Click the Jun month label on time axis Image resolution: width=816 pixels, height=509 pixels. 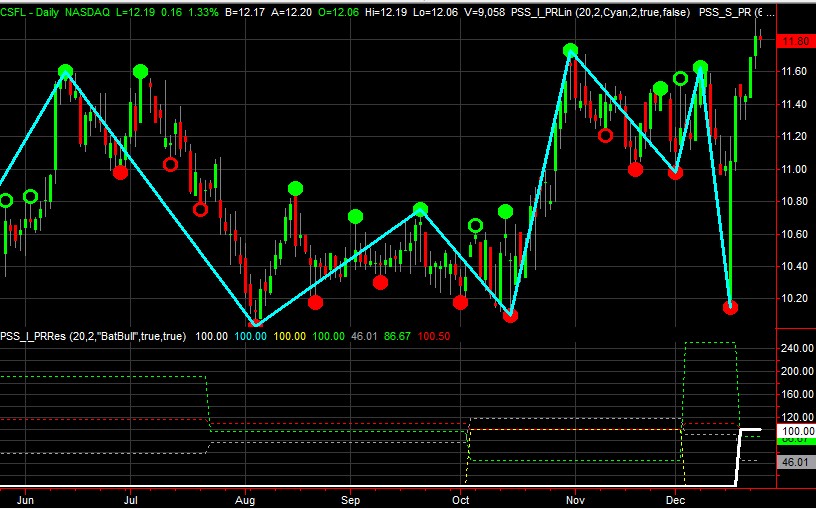pos(25,501)
